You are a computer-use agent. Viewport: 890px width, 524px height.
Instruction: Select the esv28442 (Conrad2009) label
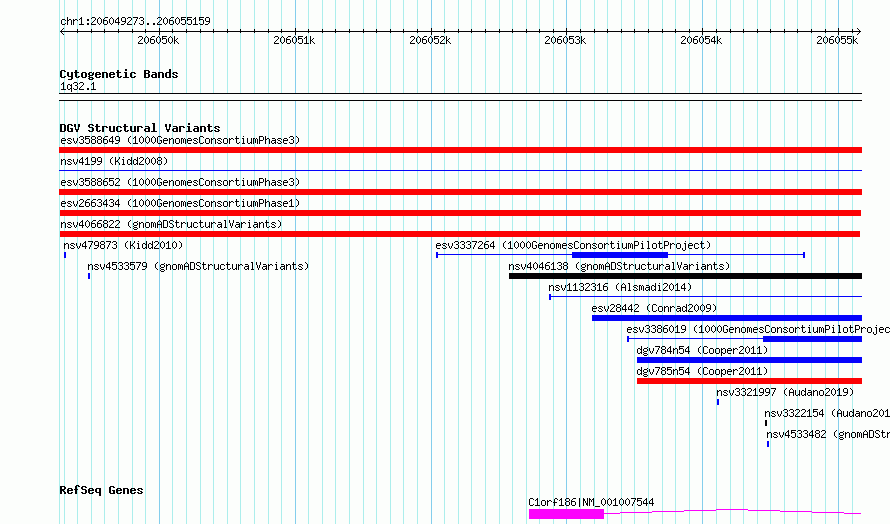654,308
